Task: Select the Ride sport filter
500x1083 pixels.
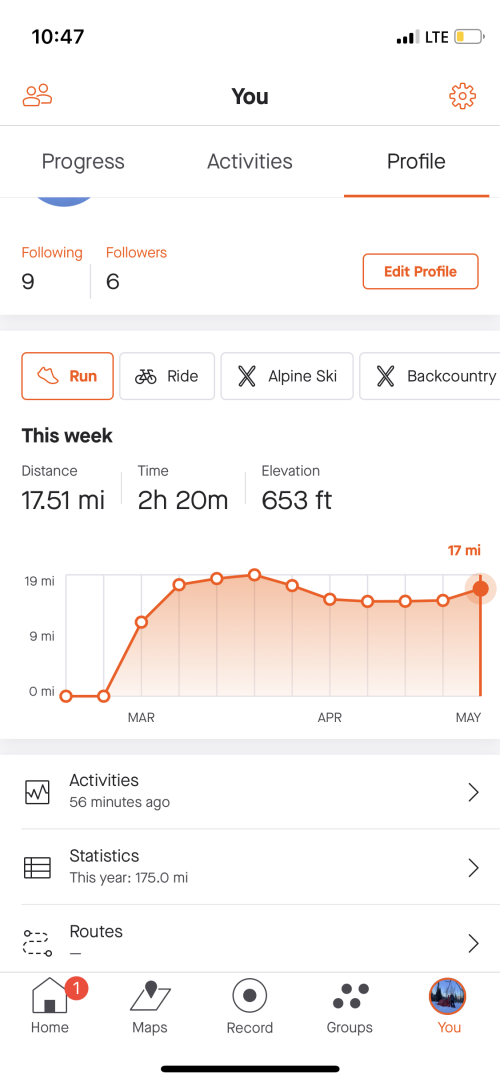Action: click(167, 376)
